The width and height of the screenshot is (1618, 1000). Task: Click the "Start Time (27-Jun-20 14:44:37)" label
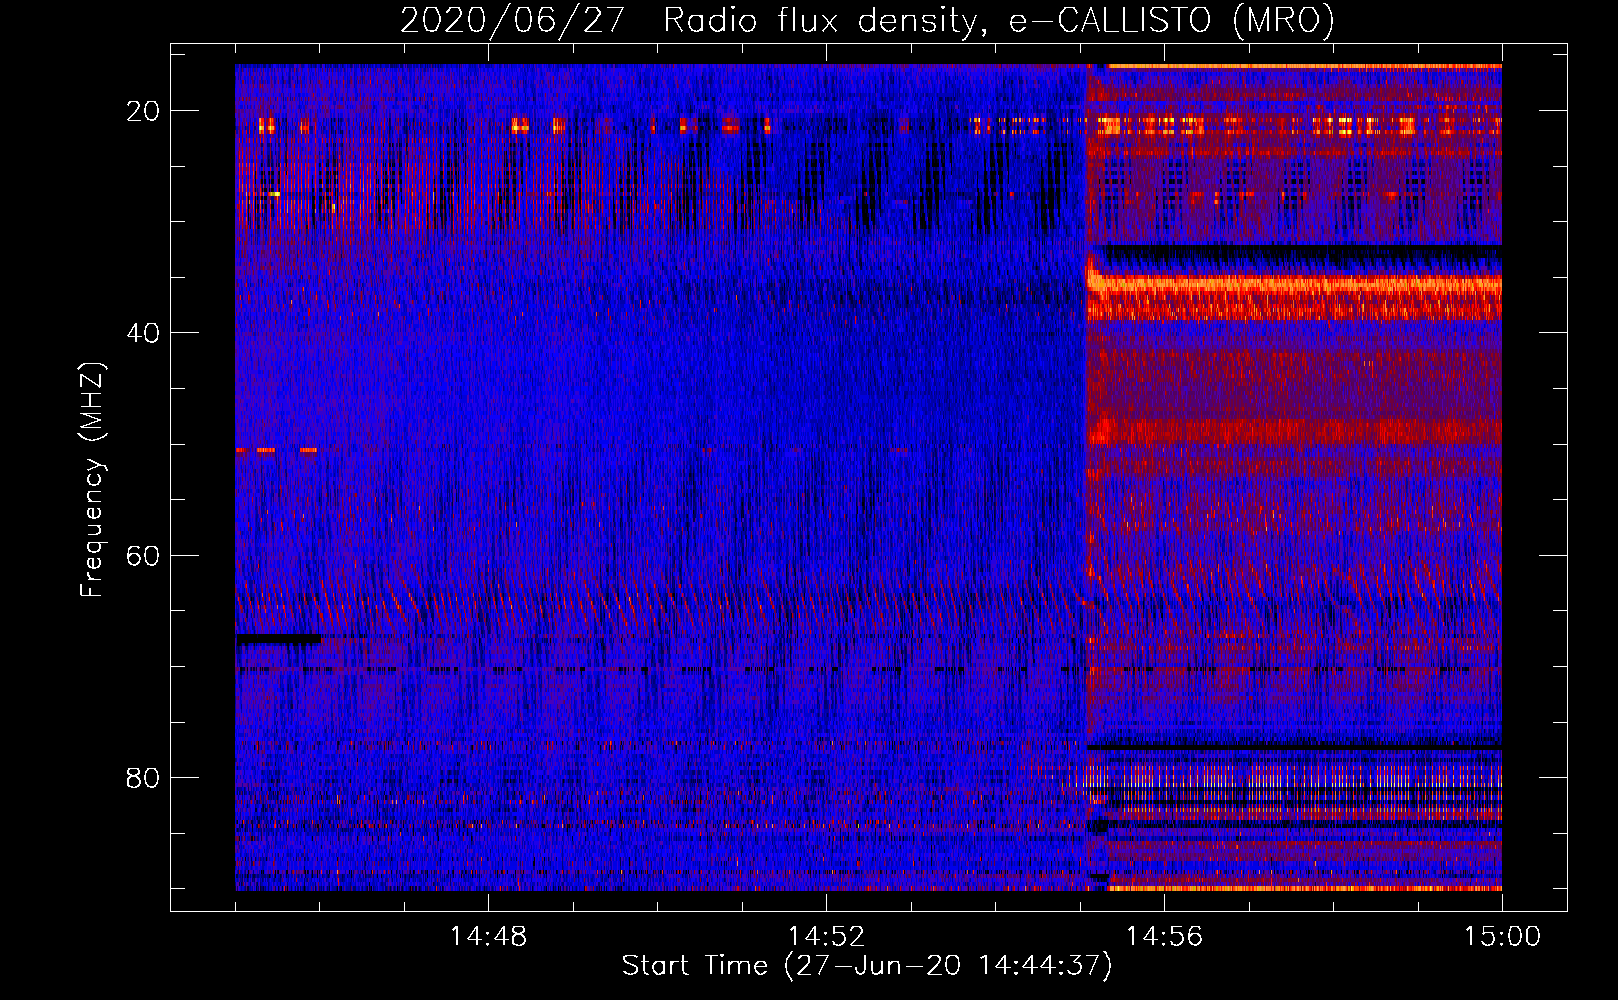(x=866, y=966)
